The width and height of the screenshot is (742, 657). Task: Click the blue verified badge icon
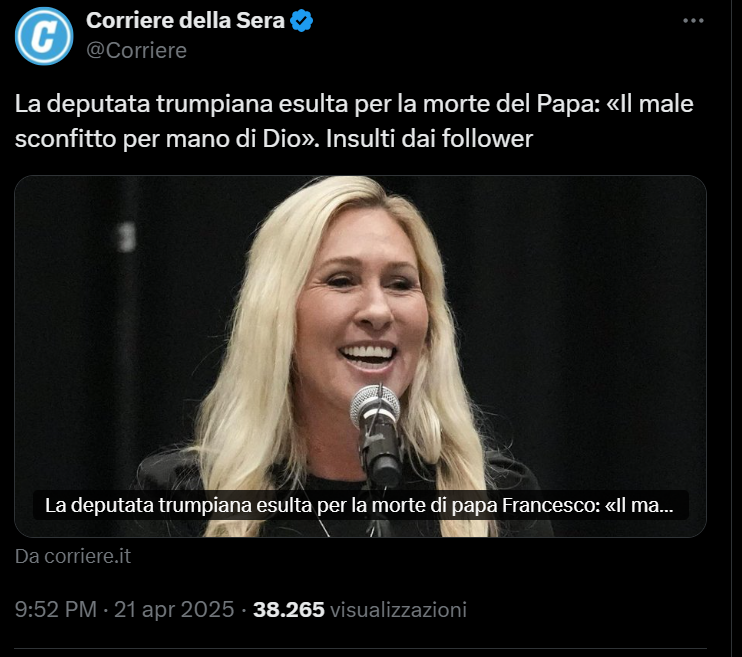tap(303, 21)
